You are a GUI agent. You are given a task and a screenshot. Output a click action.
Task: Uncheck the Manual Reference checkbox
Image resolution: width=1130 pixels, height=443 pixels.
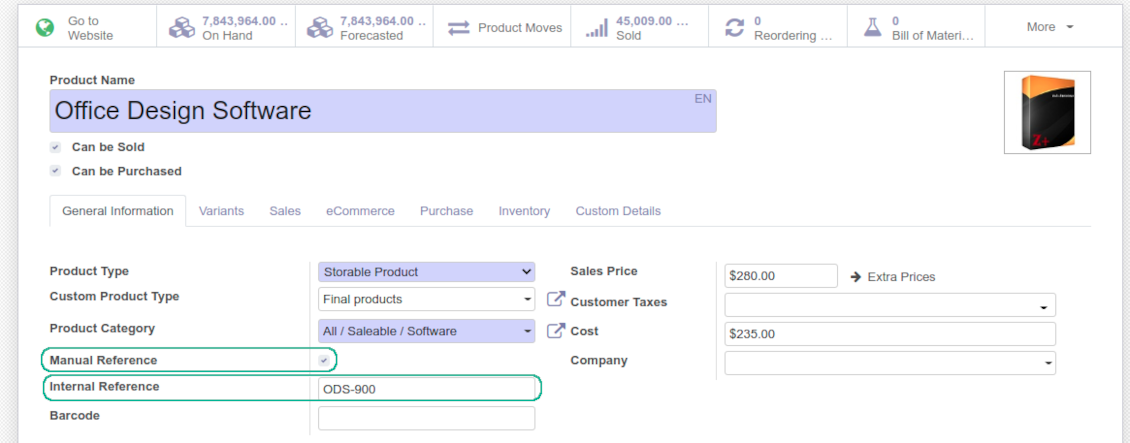[324, 360]
